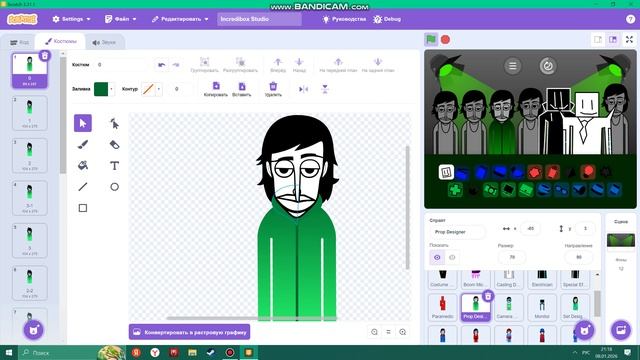Click the add sprite button
This screenshot has height=360, width=640.
[x=584, y=330]
